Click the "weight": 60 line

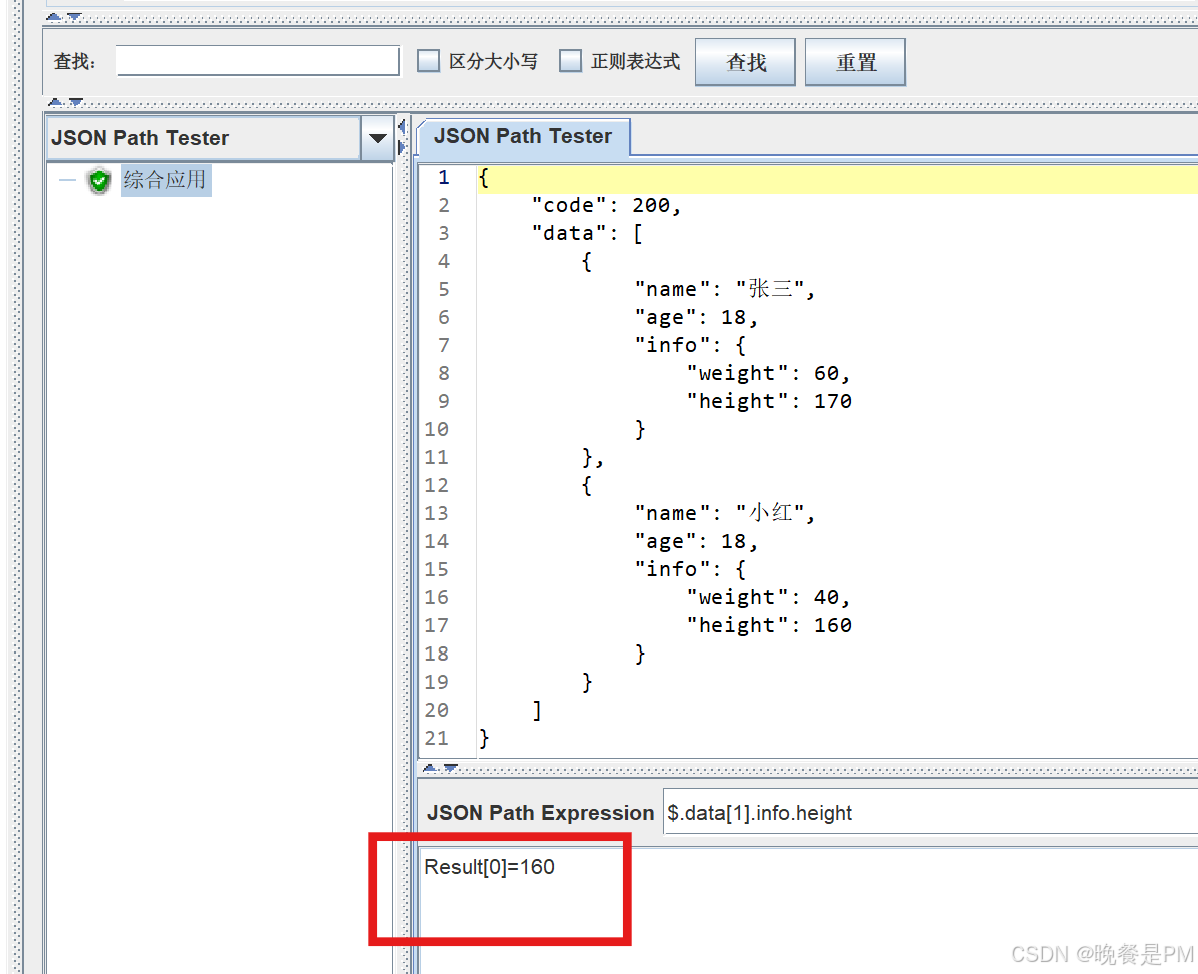(x=768, y=374)
